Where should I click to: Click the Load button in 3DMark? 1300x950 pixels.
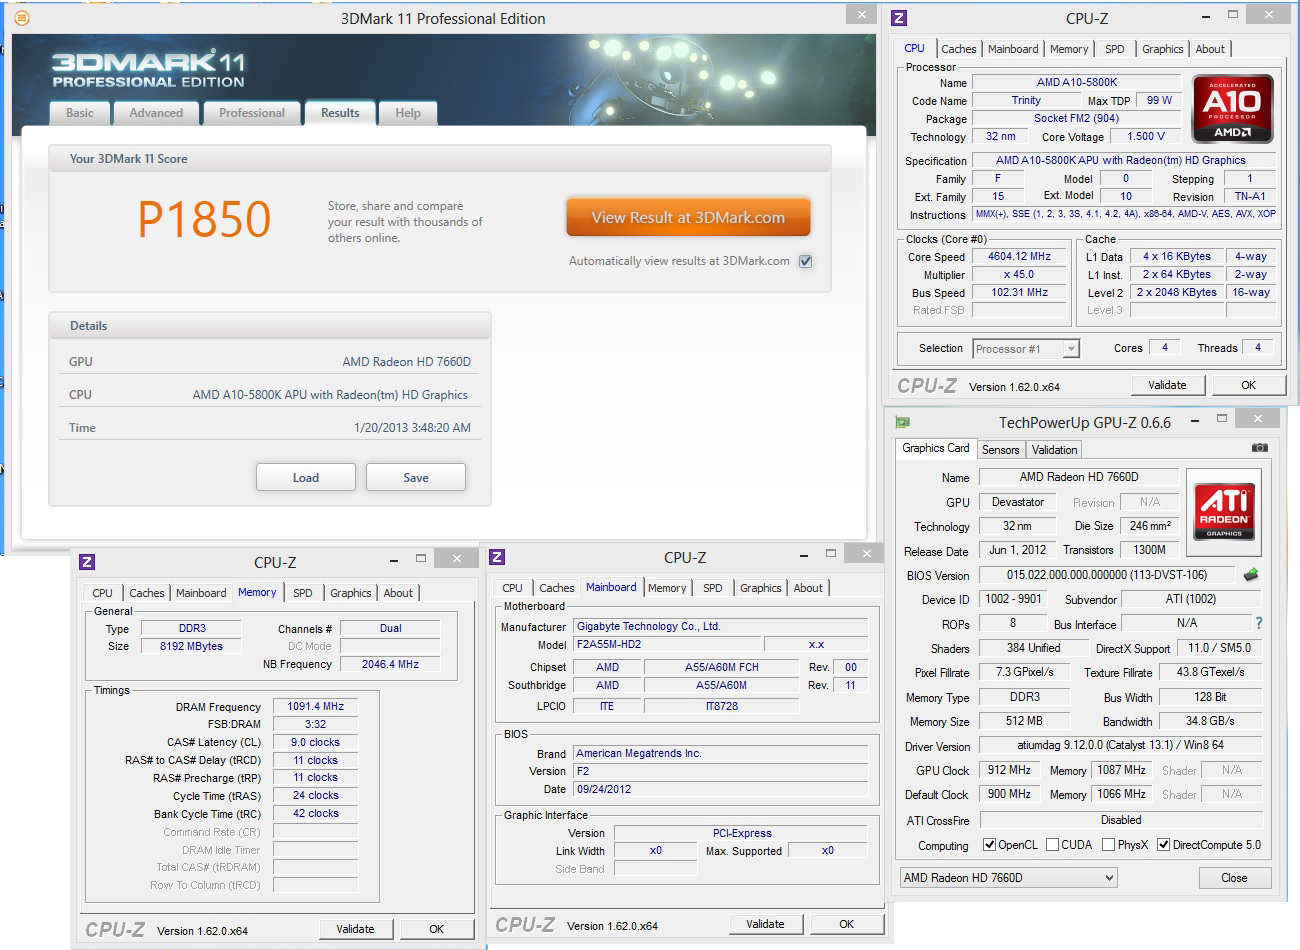pos(306,477)
